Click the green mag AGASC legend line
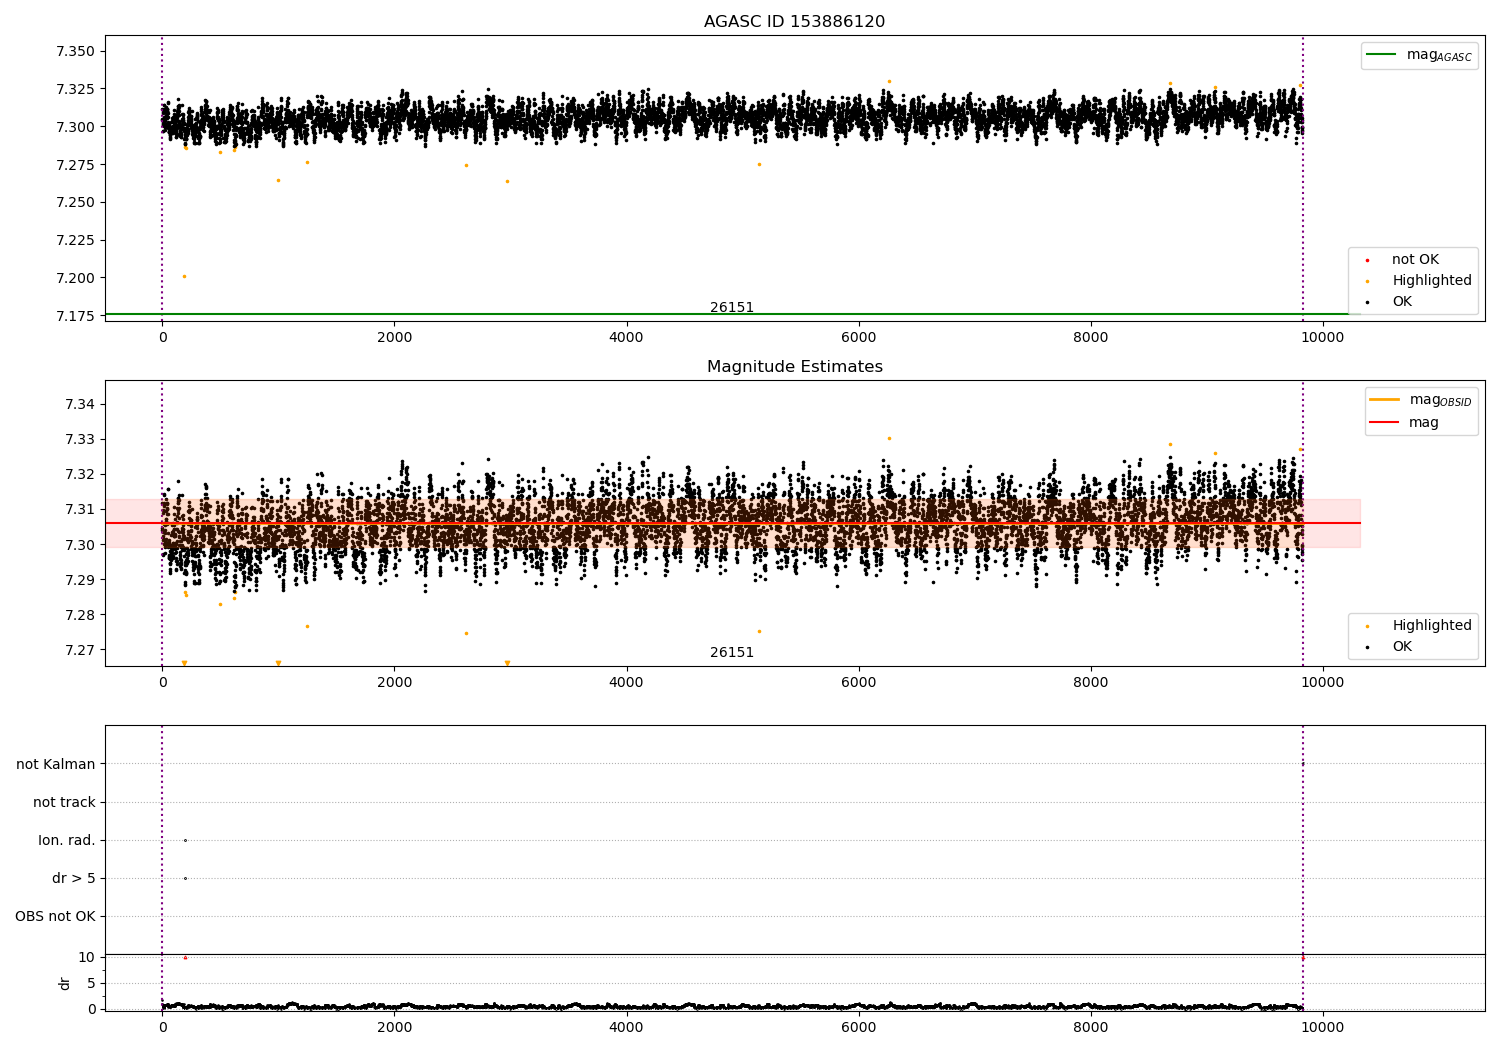 (x=1381, y=55)
